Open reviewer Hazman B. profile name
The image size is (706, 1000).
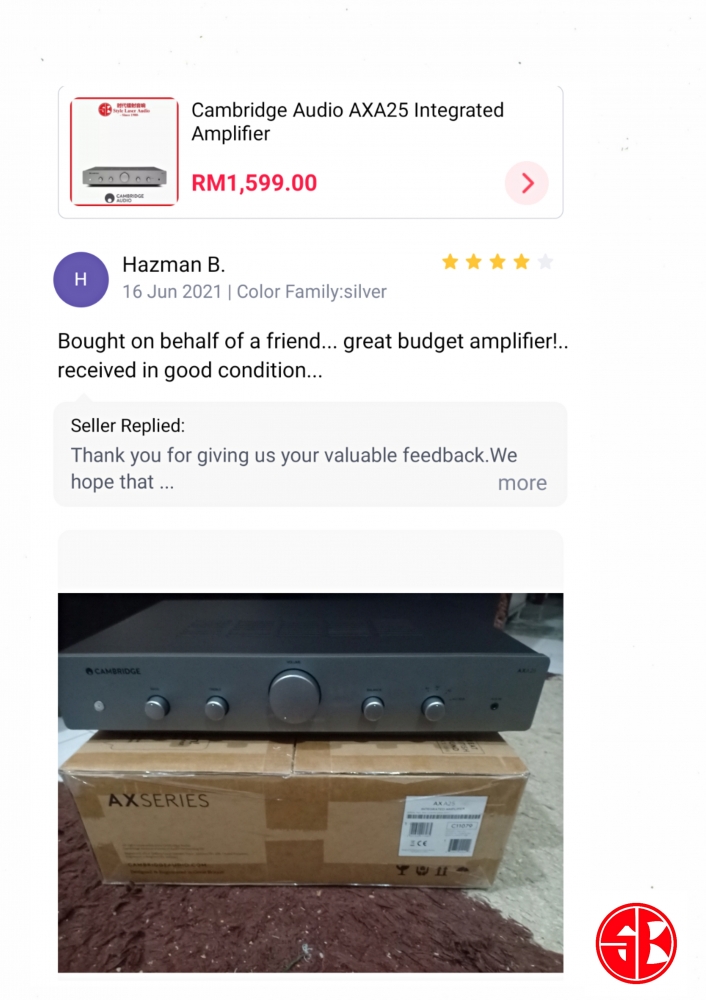pos(173,264)
